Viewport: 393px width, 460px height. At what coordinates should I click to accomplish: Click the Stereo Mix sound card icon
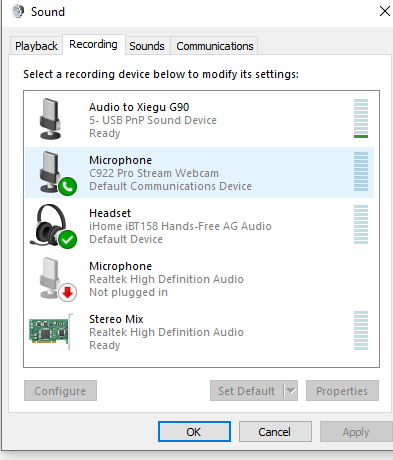pos(51,331)
